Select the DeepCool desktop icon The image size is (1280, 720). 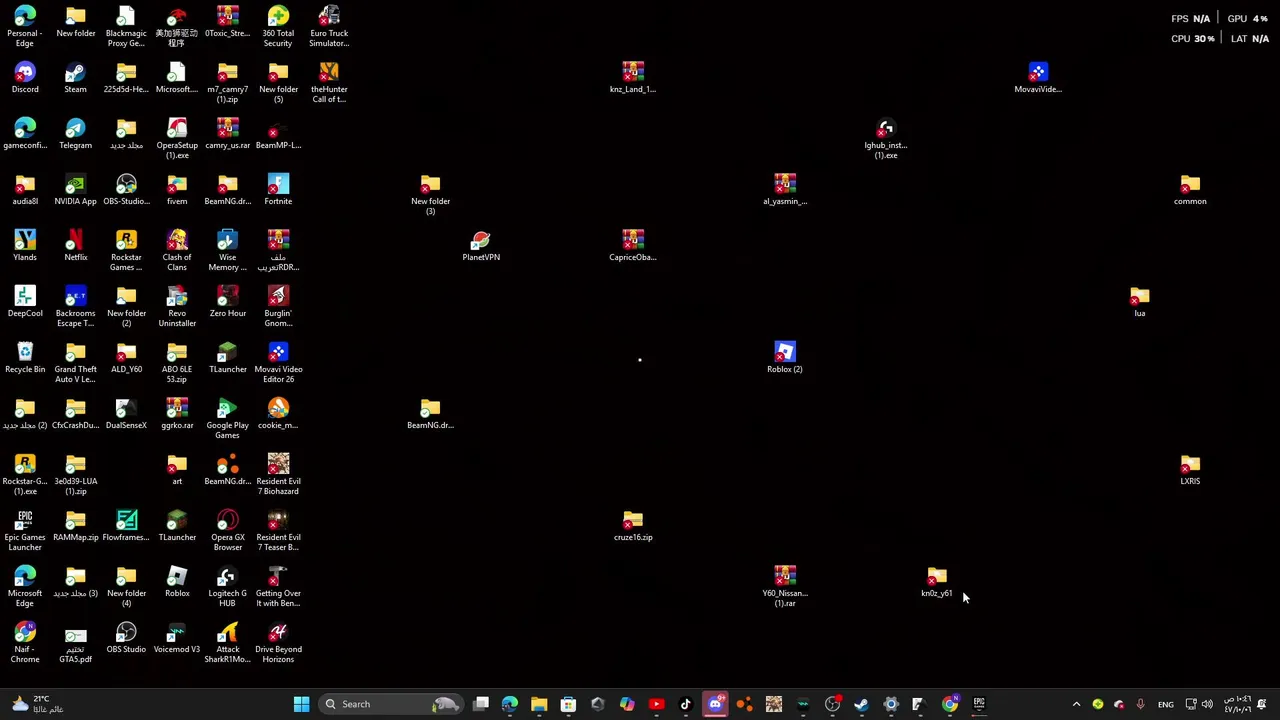point(25,302)
